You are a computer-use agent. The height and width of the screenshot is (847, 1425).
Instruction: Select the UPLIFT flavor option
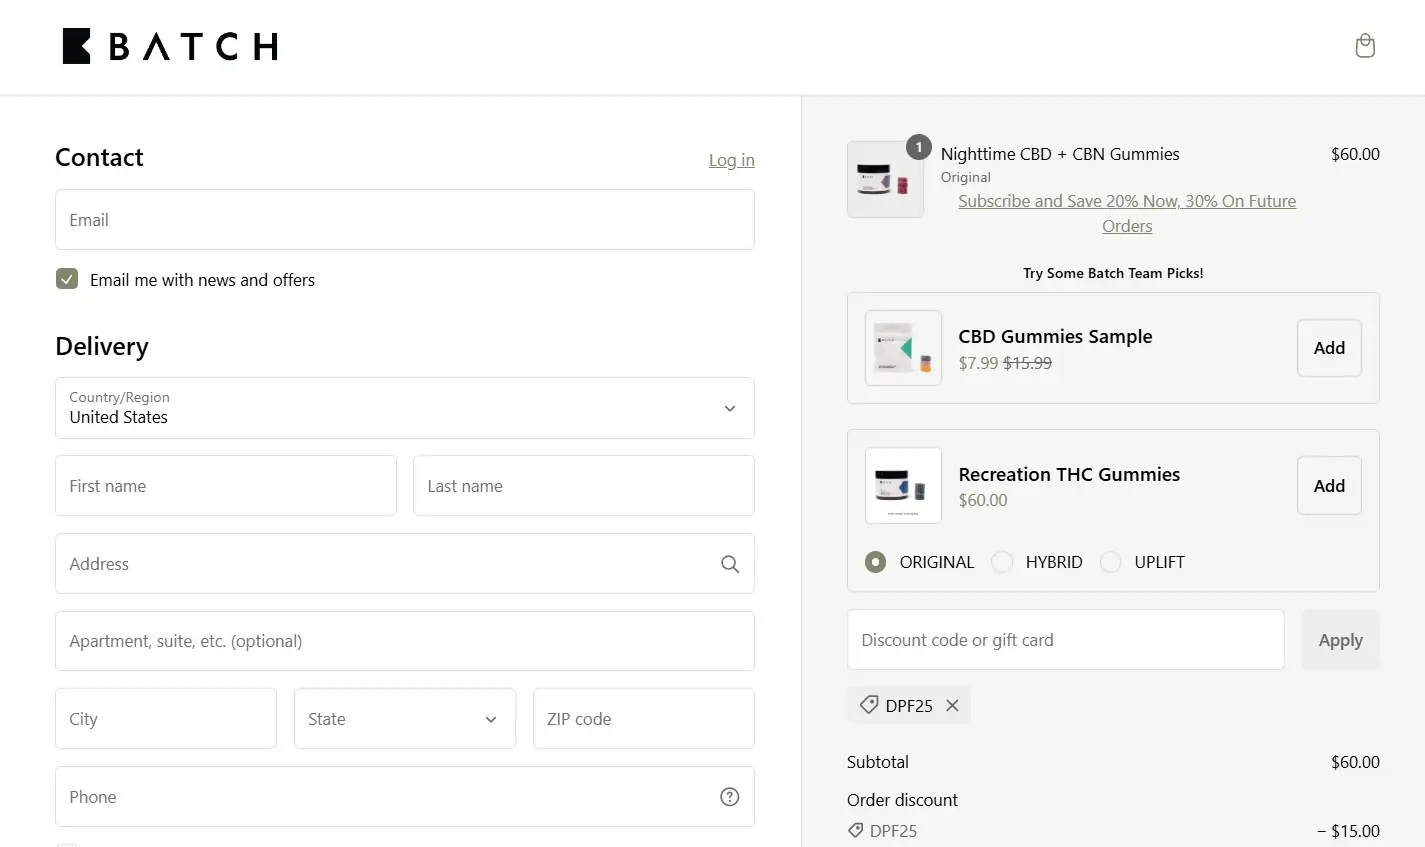point(1110,562)
